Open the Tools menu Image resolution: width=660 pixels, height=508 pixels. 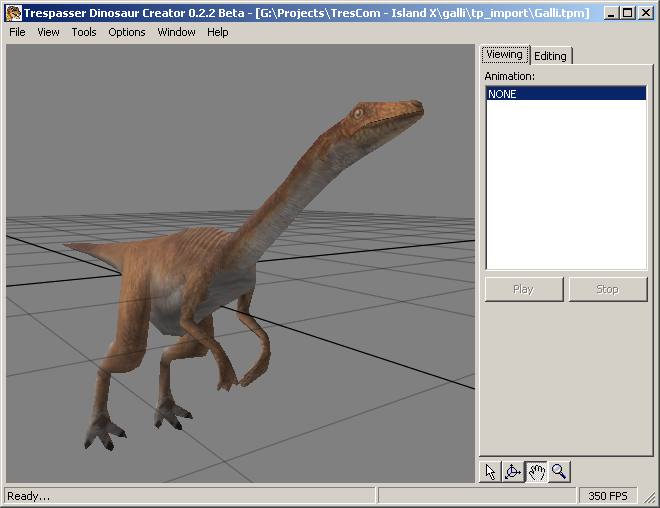[x=84, y=32]
